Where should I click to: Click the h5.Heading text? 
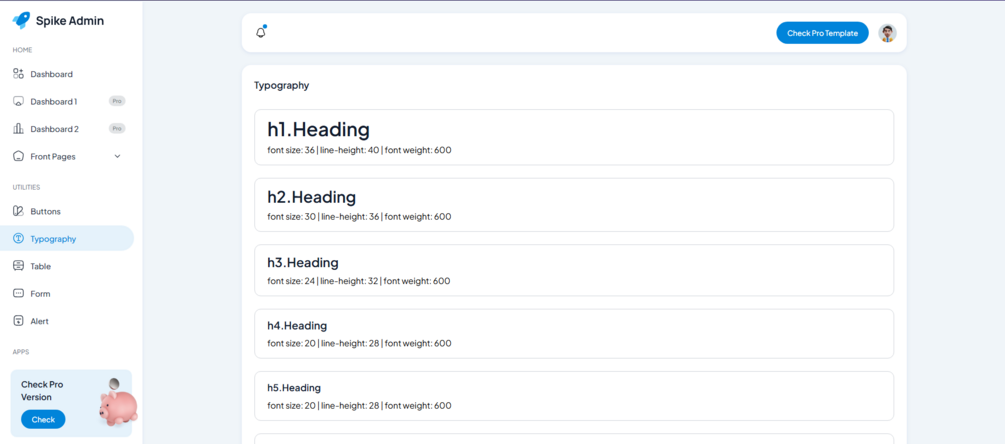pos(294,388)
